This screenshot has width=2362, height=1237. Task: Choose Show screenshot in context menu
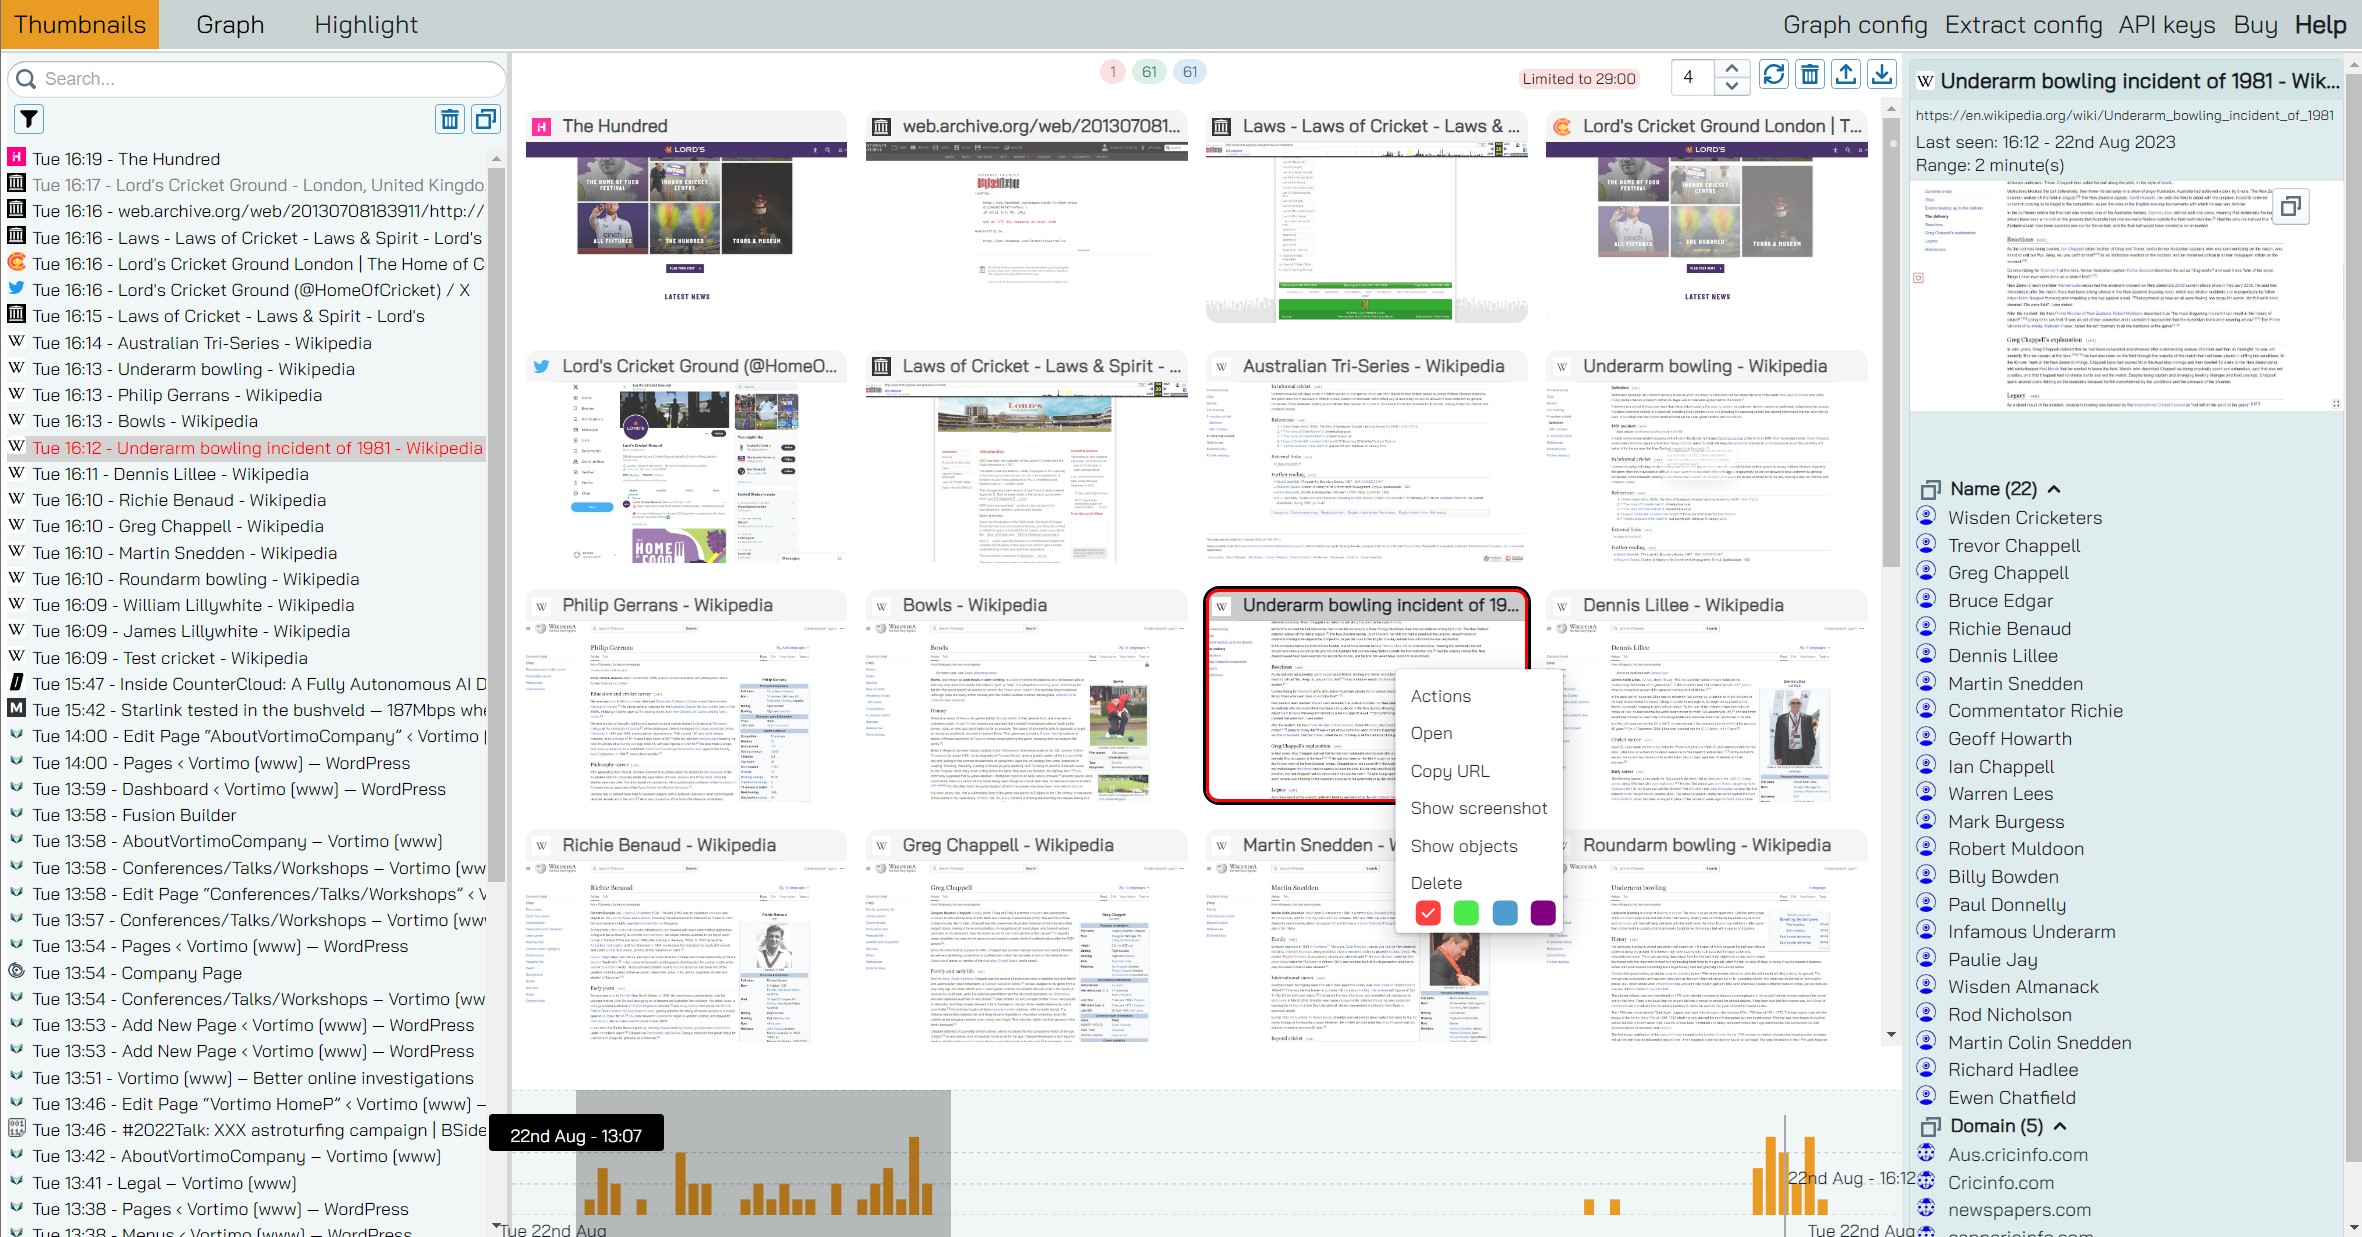click(1478, 808)
